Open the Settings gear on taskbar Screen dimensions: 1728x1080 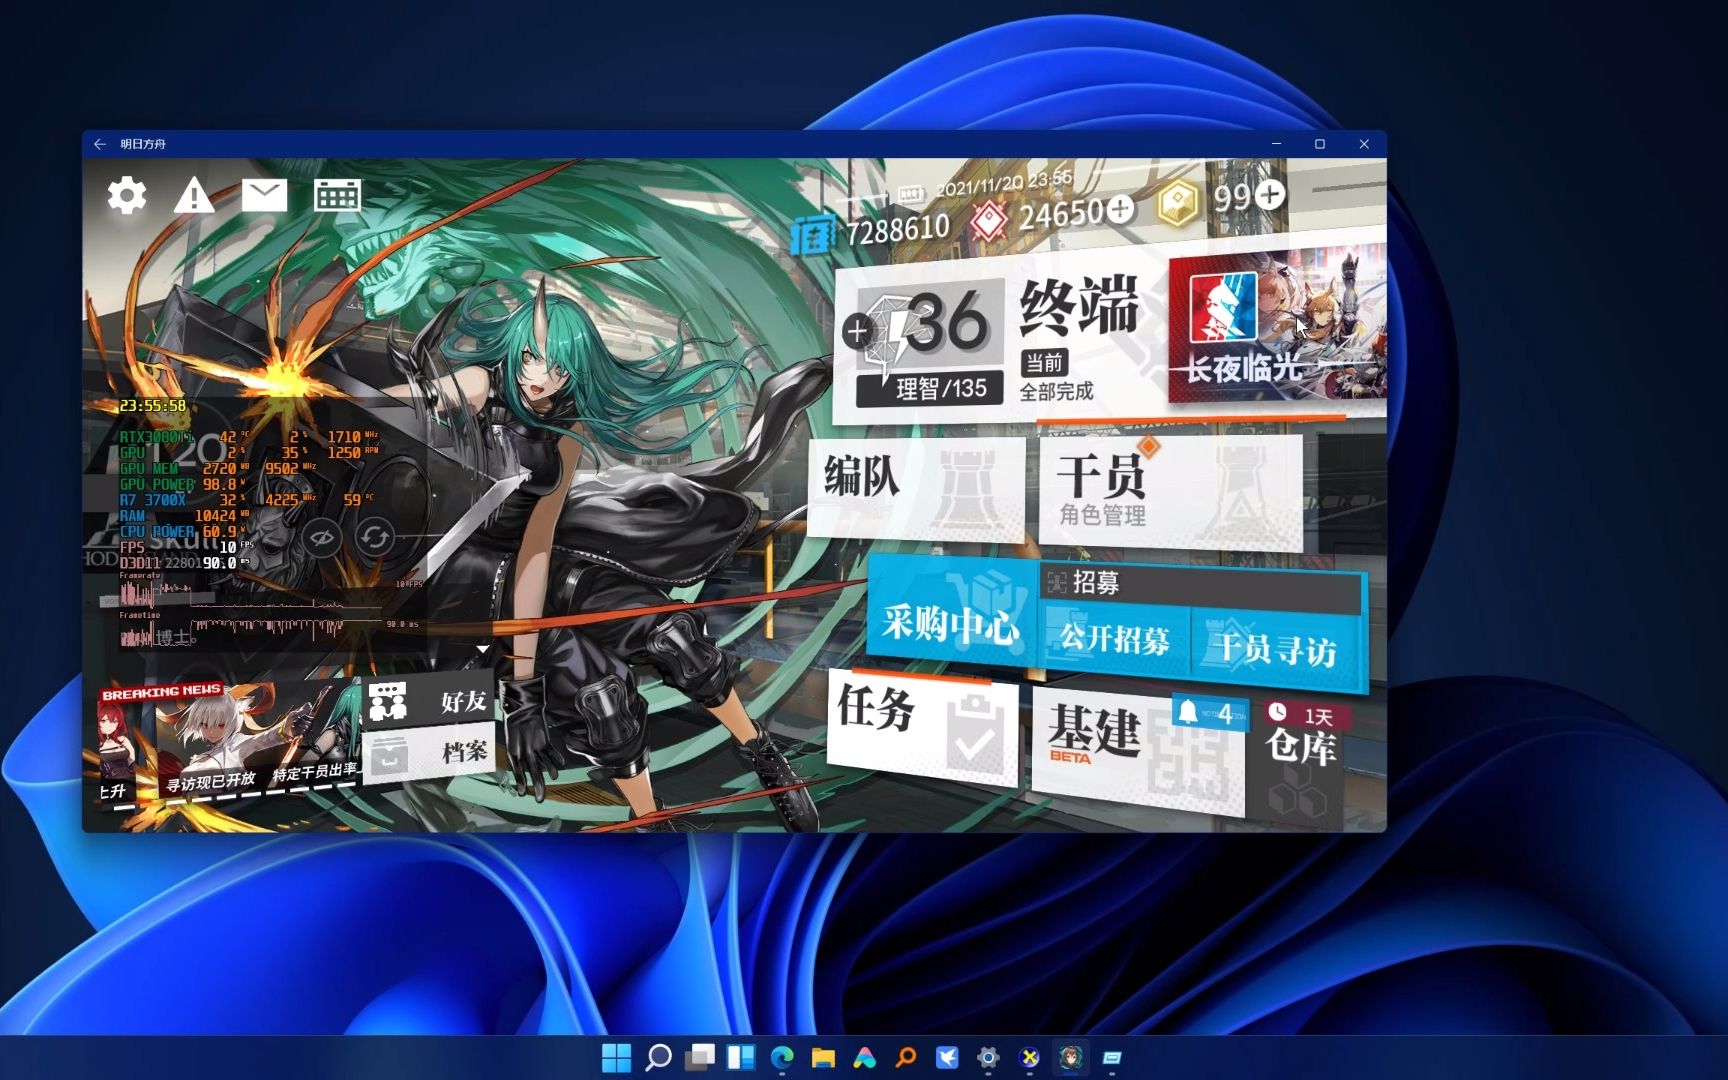pos(988,1057)
